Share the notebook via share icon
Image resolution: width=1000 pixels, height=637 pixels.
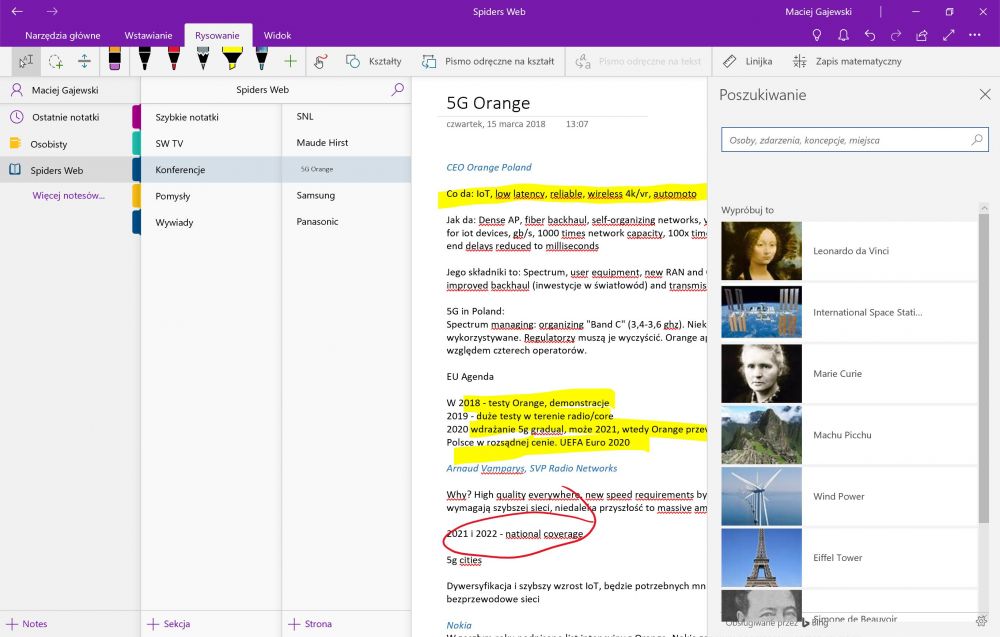(922, 36)
